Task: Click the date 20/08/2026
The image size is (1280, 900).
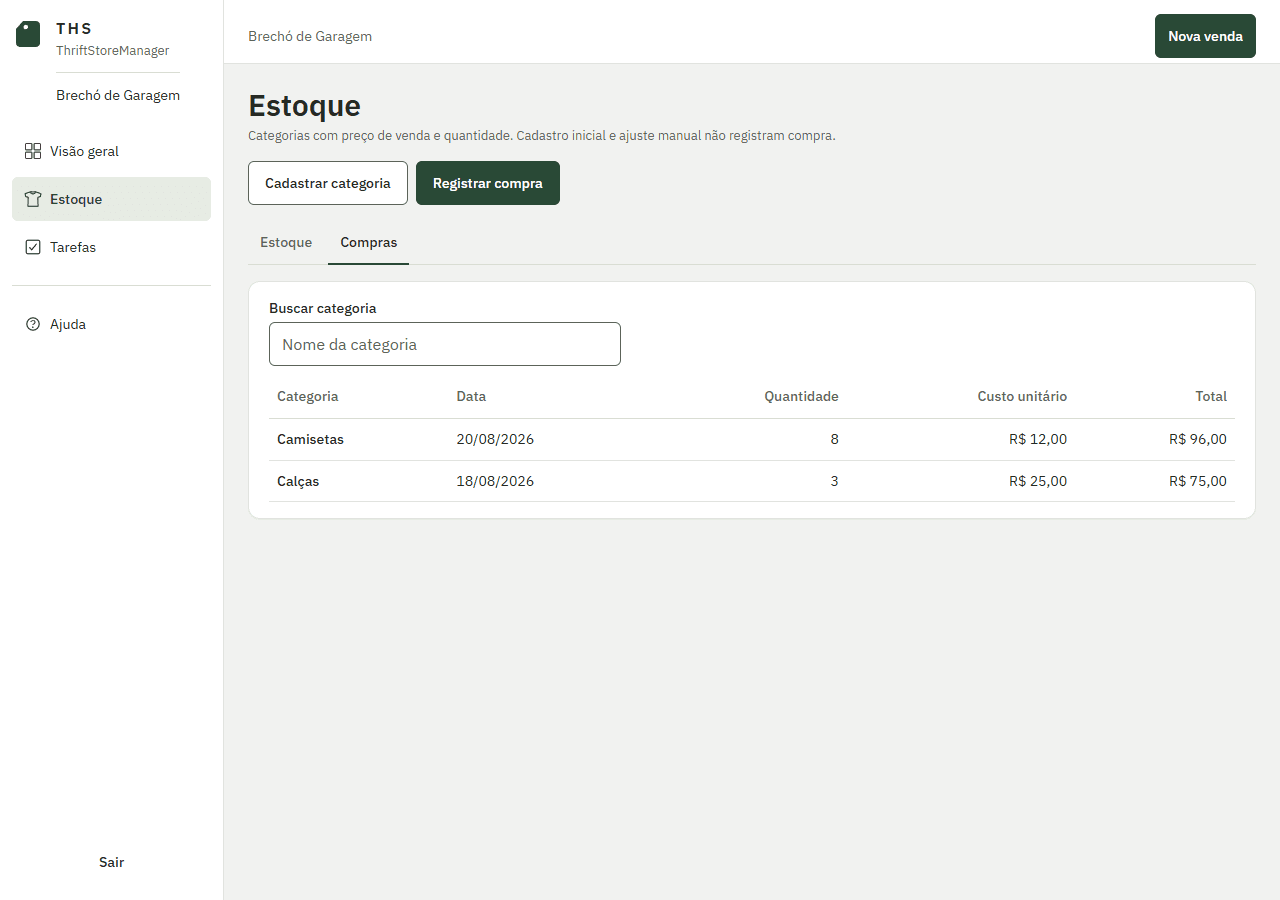Action: click(x=495, y=439)
